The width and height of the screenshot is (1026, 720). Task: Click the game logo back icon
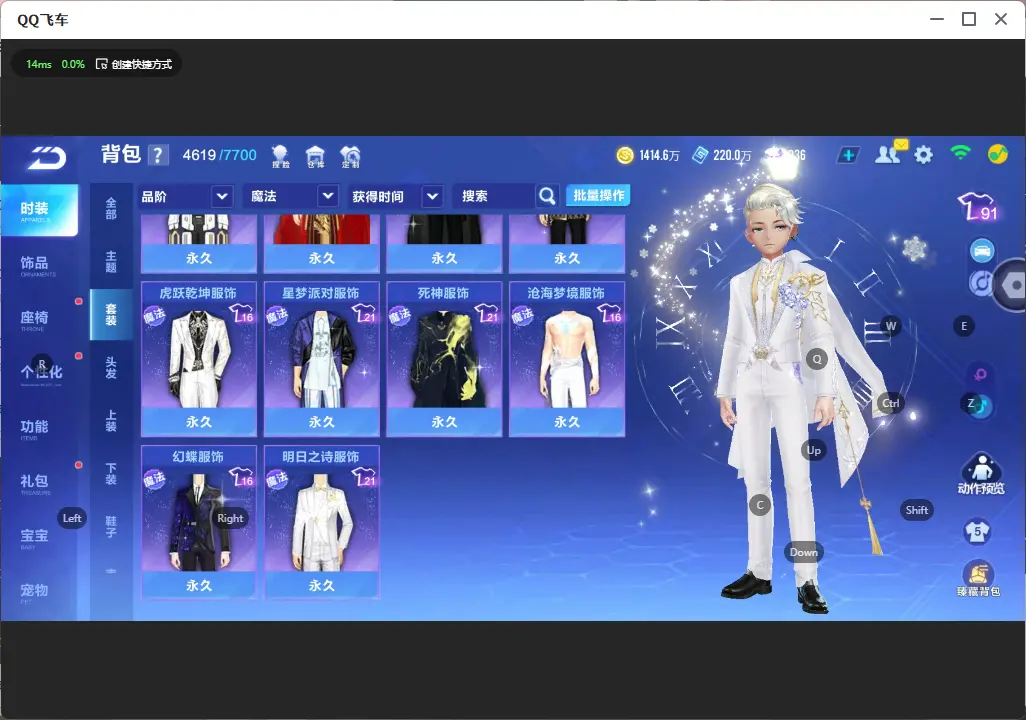(46, 157)
